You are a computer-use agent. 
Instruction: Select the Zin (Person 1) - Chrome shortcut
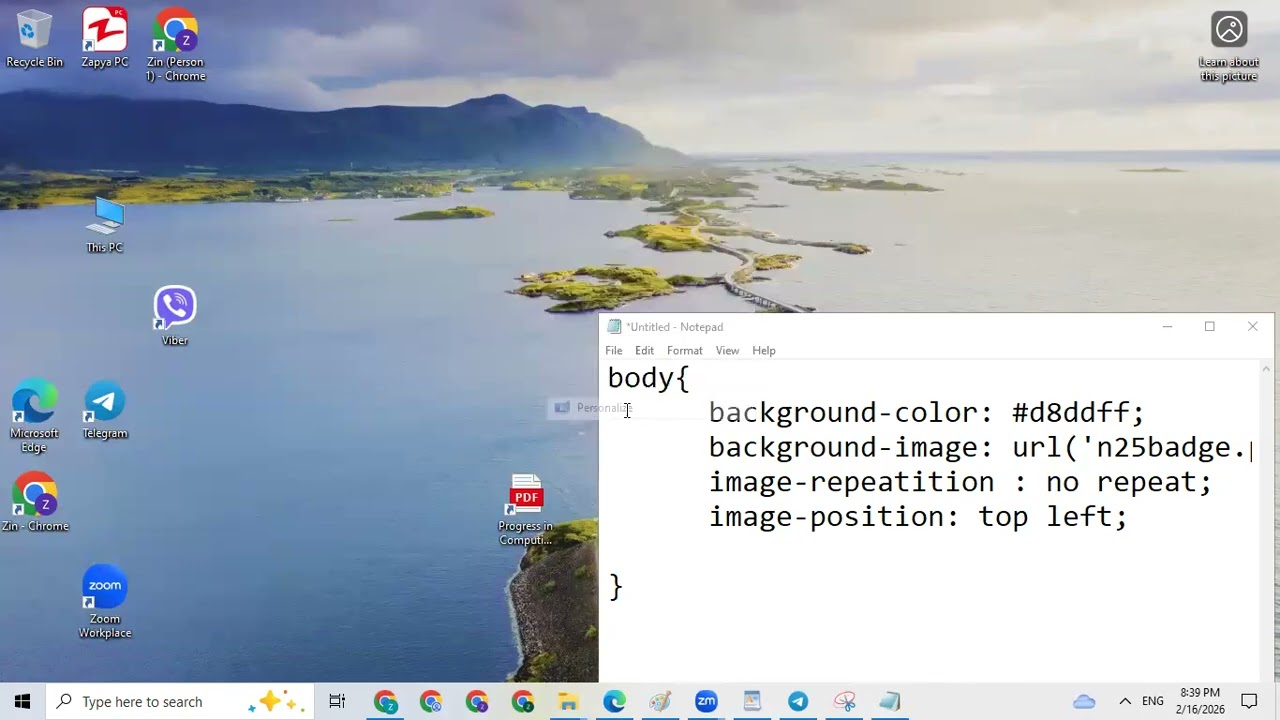tap(175, 45)
